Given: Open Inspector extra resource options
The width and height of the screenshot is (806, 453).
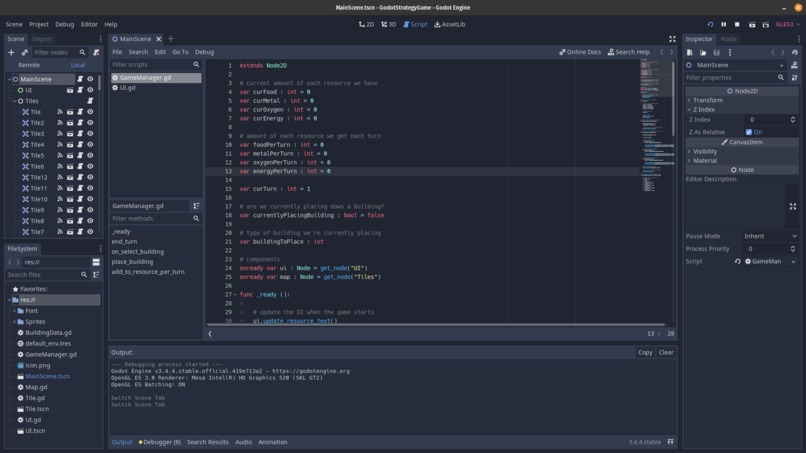Looking at the screenshot, I should [x=729, y=52].
